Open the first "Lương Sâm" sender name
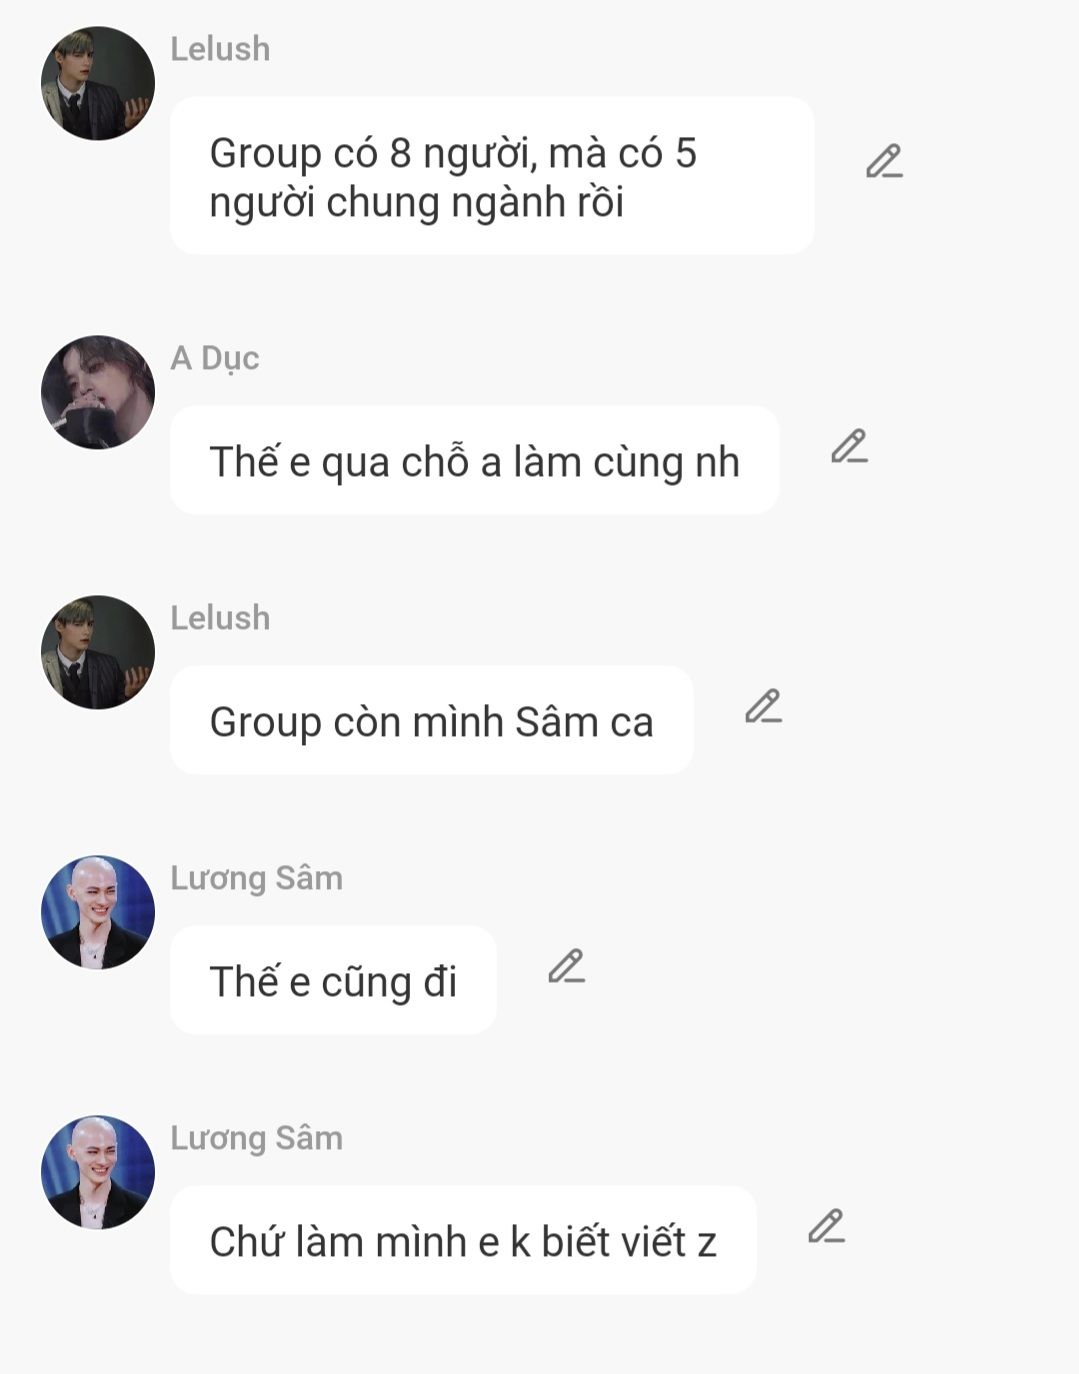1079x1374 pixels. (256, 878)
